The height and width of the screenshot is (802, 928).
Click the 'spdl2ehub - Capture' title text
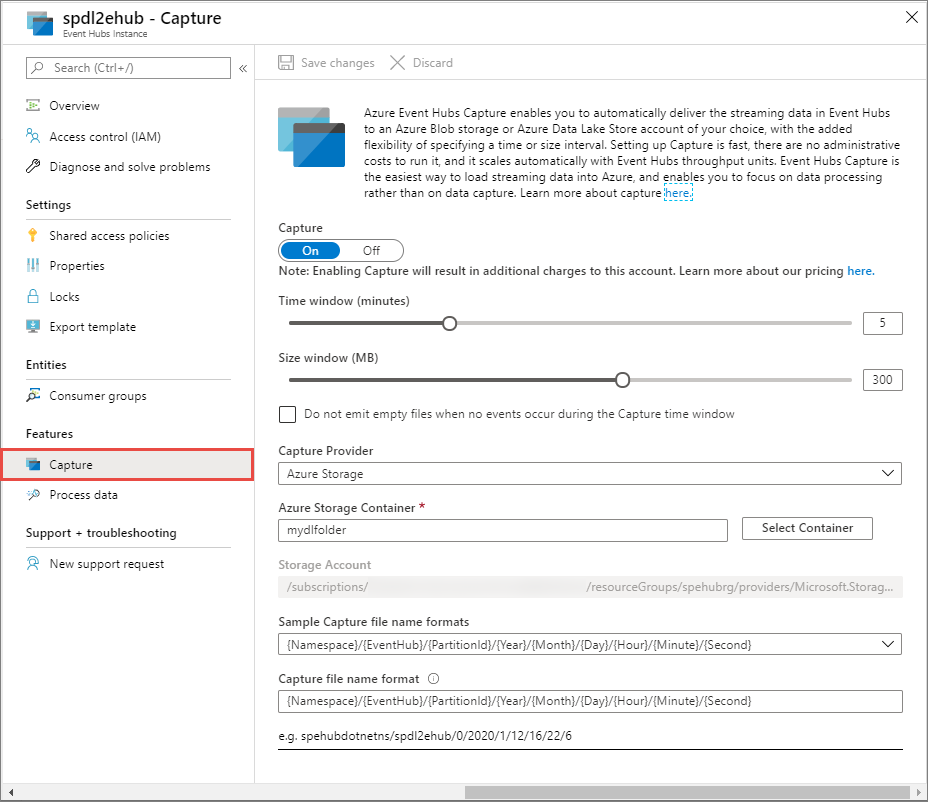(x=142, y=18)
